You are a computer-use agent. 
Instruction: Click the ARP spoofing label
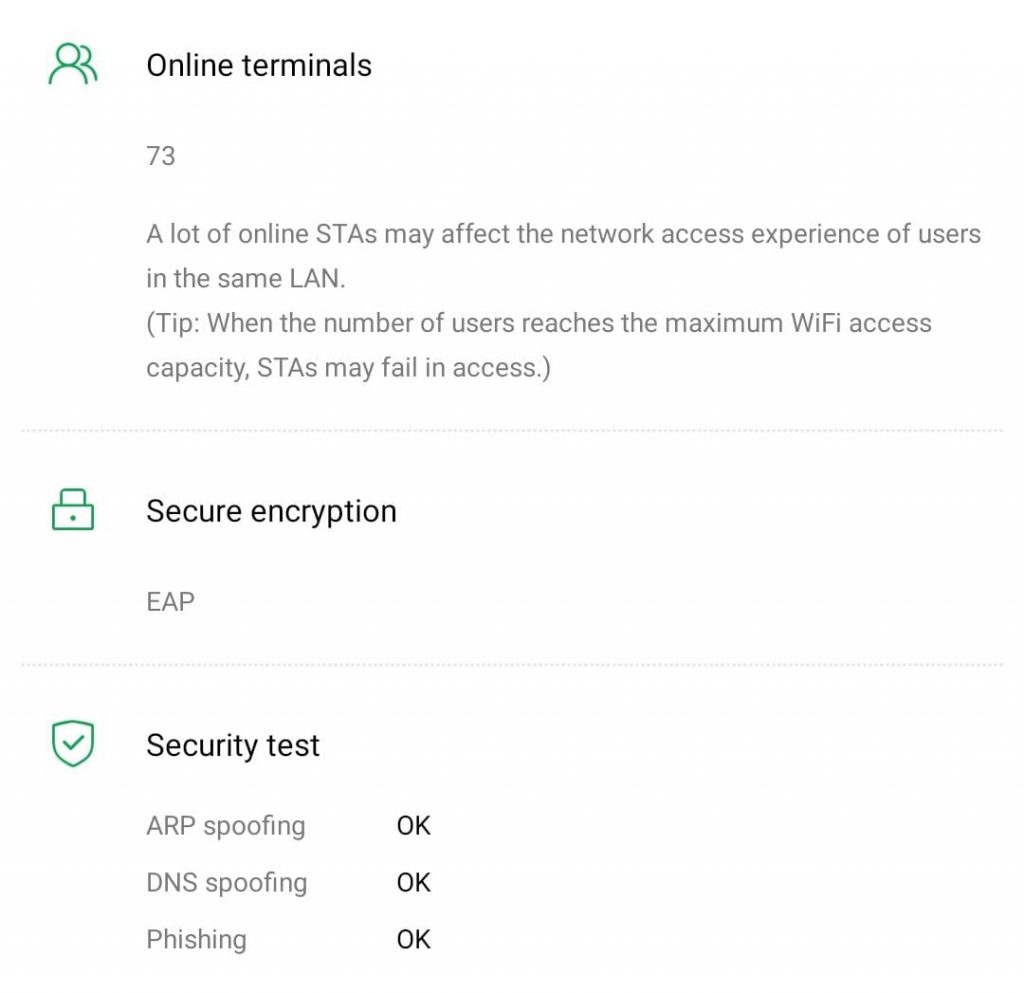tap(225, 826)
